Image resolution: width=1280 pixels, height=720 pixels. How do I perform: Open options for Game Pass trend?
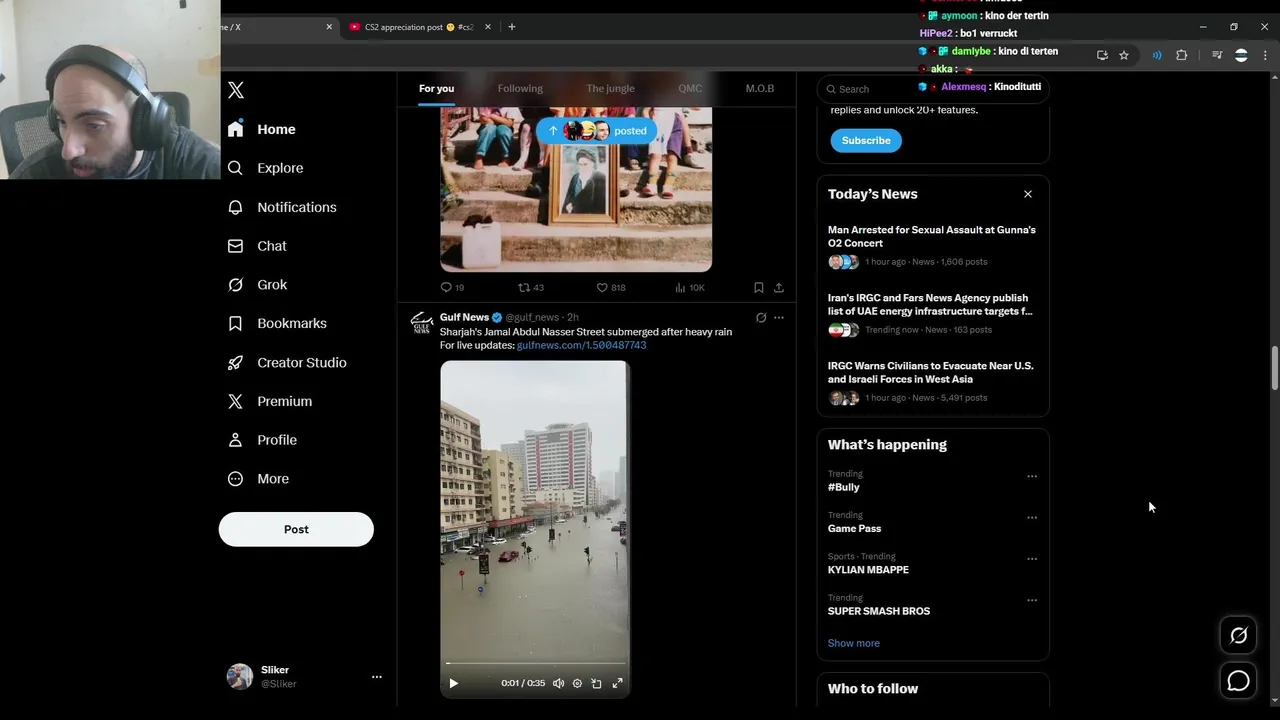pyautogui.click(x=1032, y=518)
